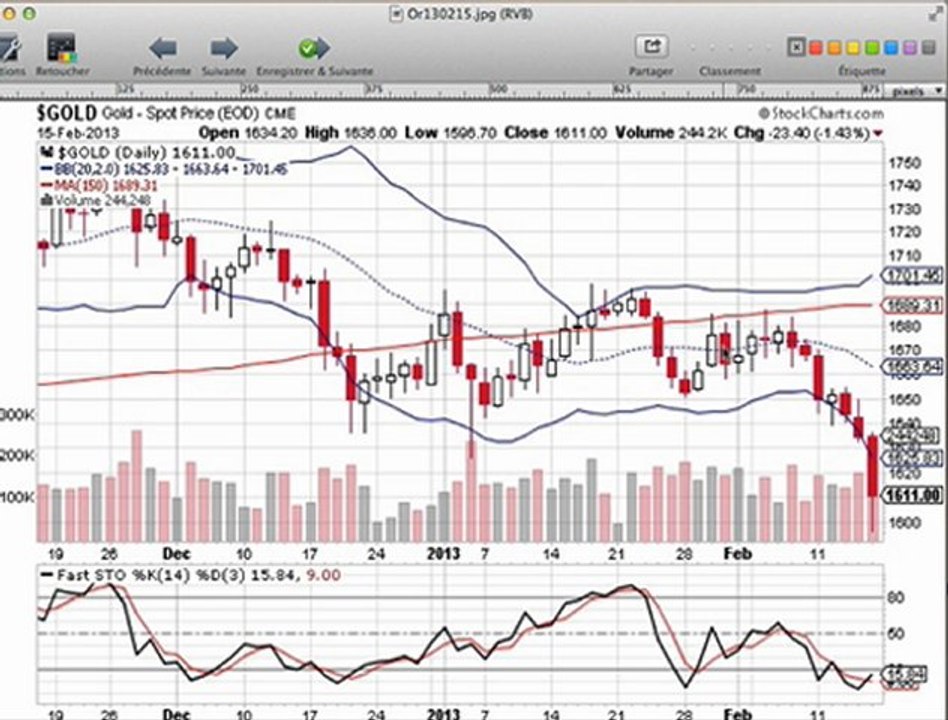Click the yellow minimize window button
Image resolution: width=948 pixels, height=720 pixels.
(x=8, y=13)
